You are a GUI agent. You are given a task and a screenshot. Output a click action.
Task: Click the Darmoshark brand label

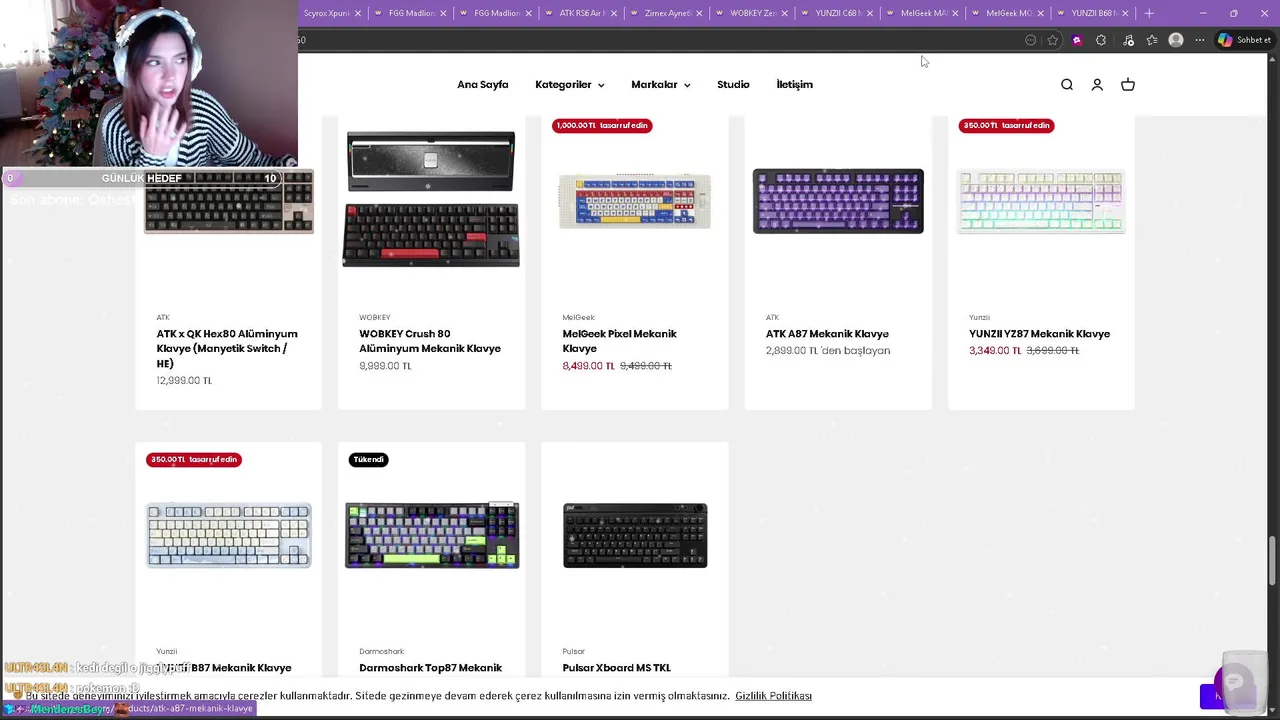click(x=381, y=652)
